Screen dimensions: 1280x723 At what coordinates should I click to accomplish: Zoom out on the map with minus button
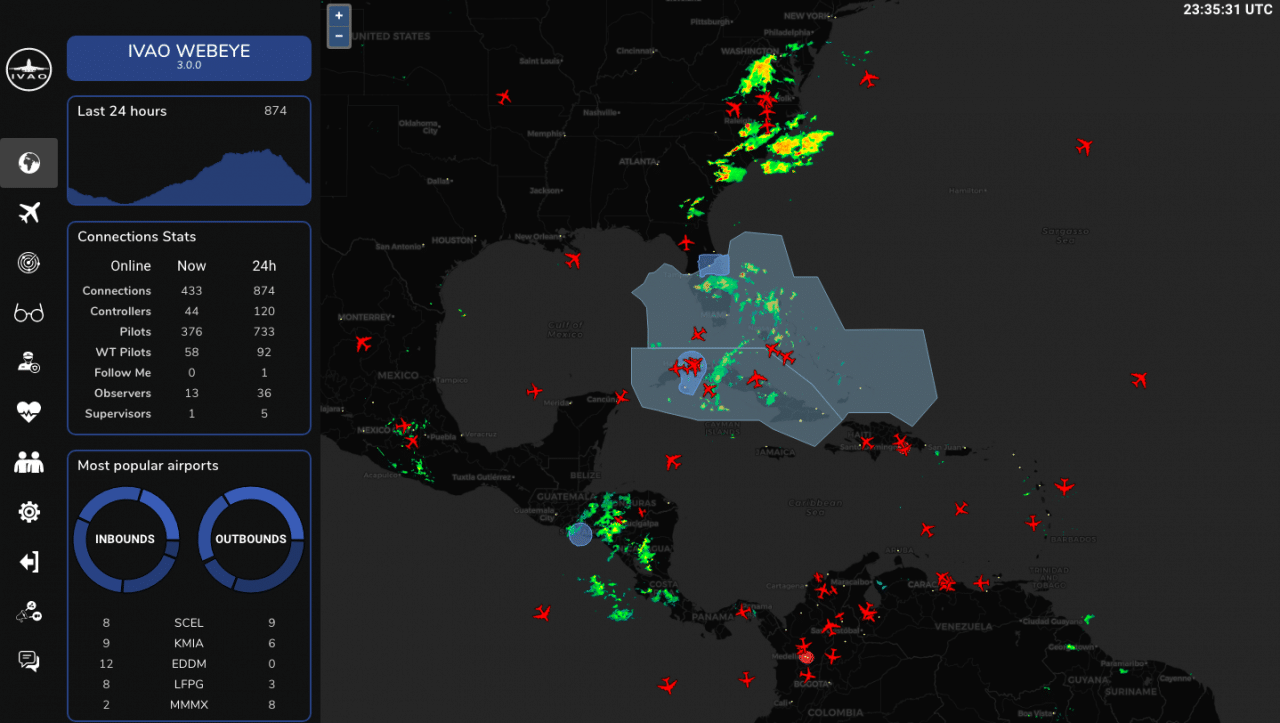click(x=339, y=37)
